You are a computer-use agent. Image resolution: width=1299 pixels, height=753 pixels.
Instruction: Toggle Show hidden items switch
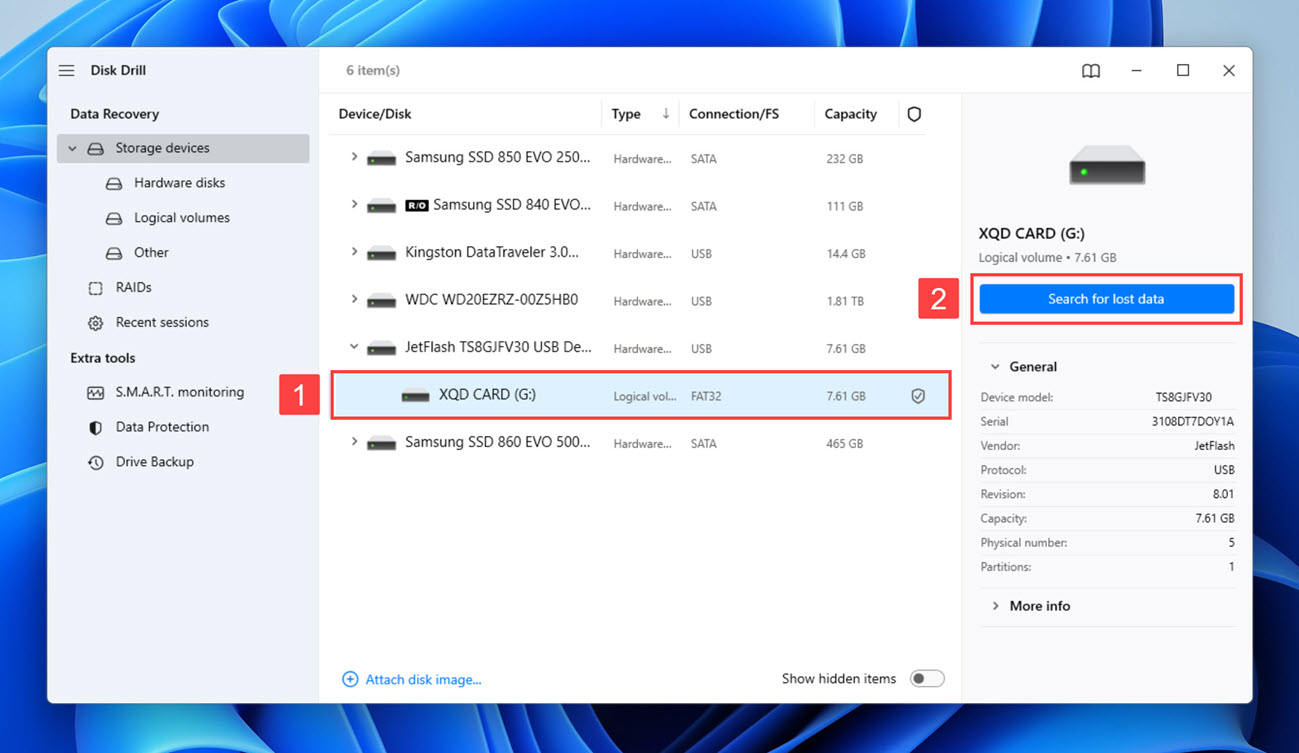(x=926, y=679)
